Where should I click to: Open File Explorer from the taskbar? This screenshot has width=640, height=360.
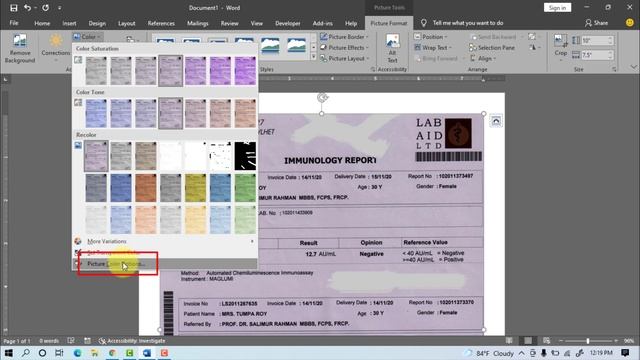coord(95,353)
